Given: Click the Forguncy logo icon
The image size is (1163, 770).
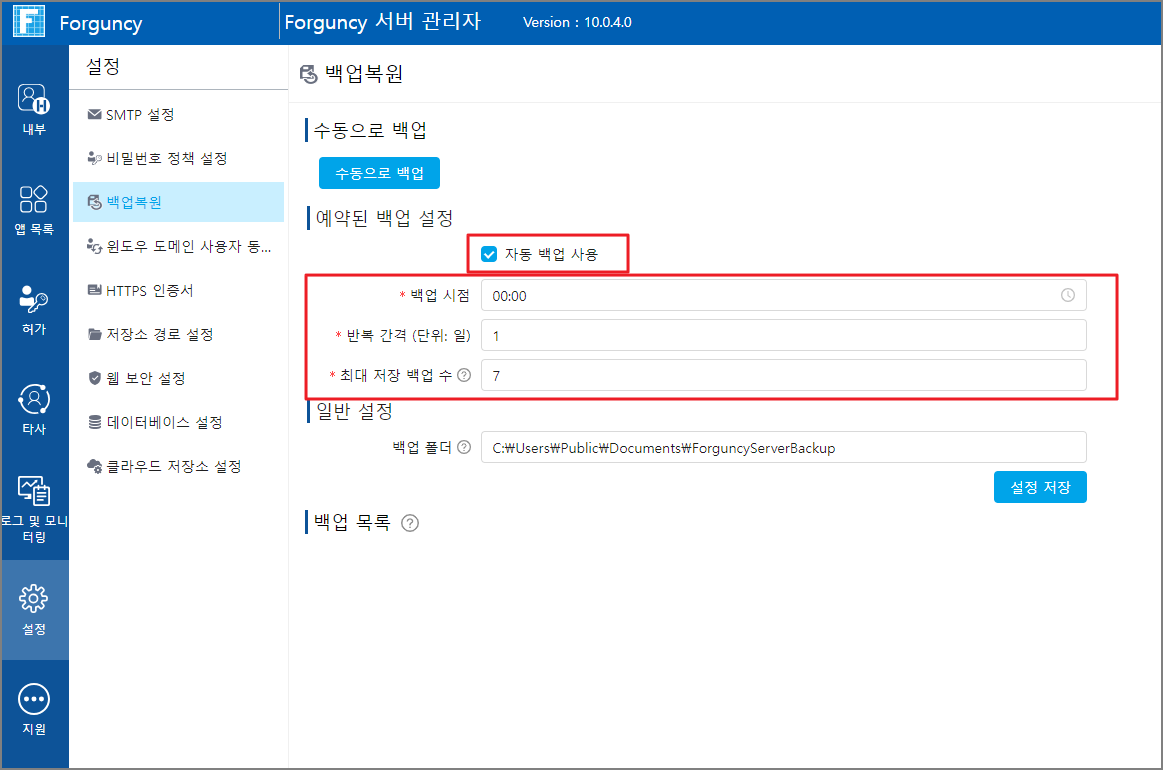Looking at the screenshot, I should [30, 22].
